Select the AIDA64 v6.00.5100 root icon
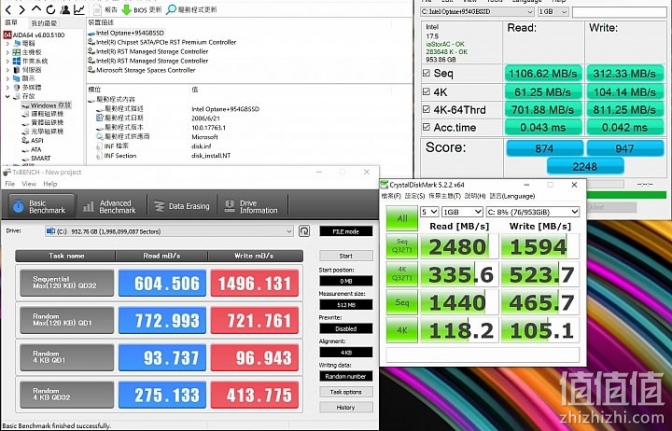This screenshot has width=672, height=431. [7, 35]
